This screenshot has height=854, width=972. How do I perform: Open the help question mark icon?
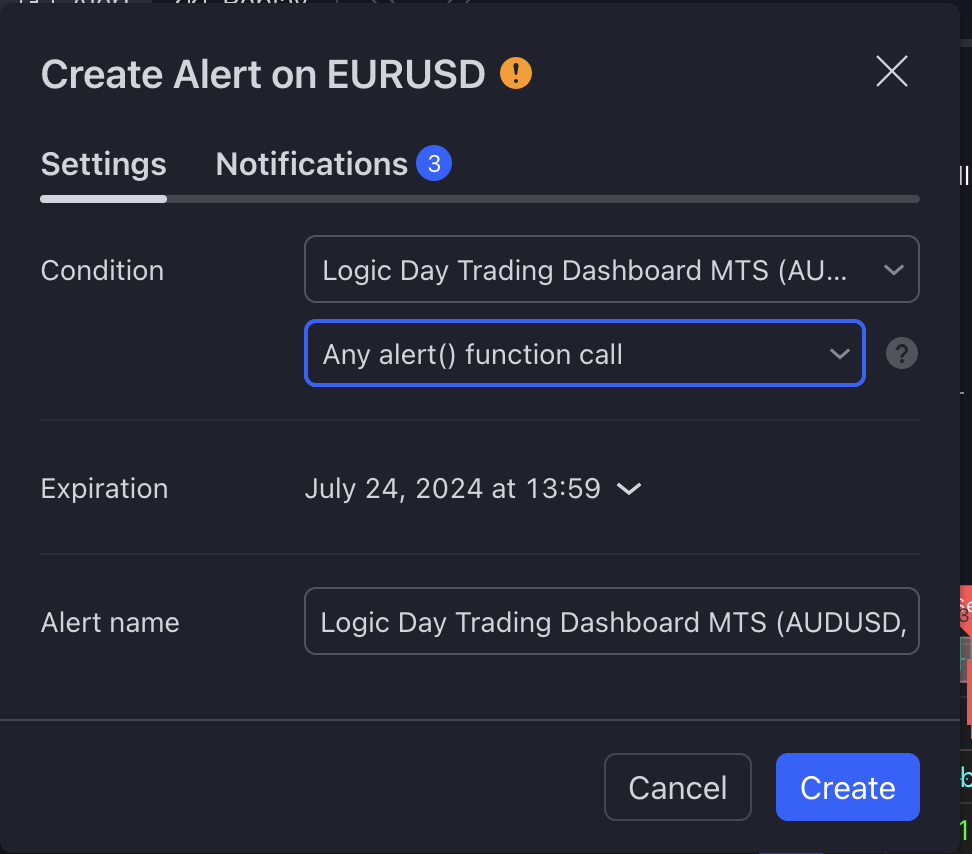pos(901,353)
